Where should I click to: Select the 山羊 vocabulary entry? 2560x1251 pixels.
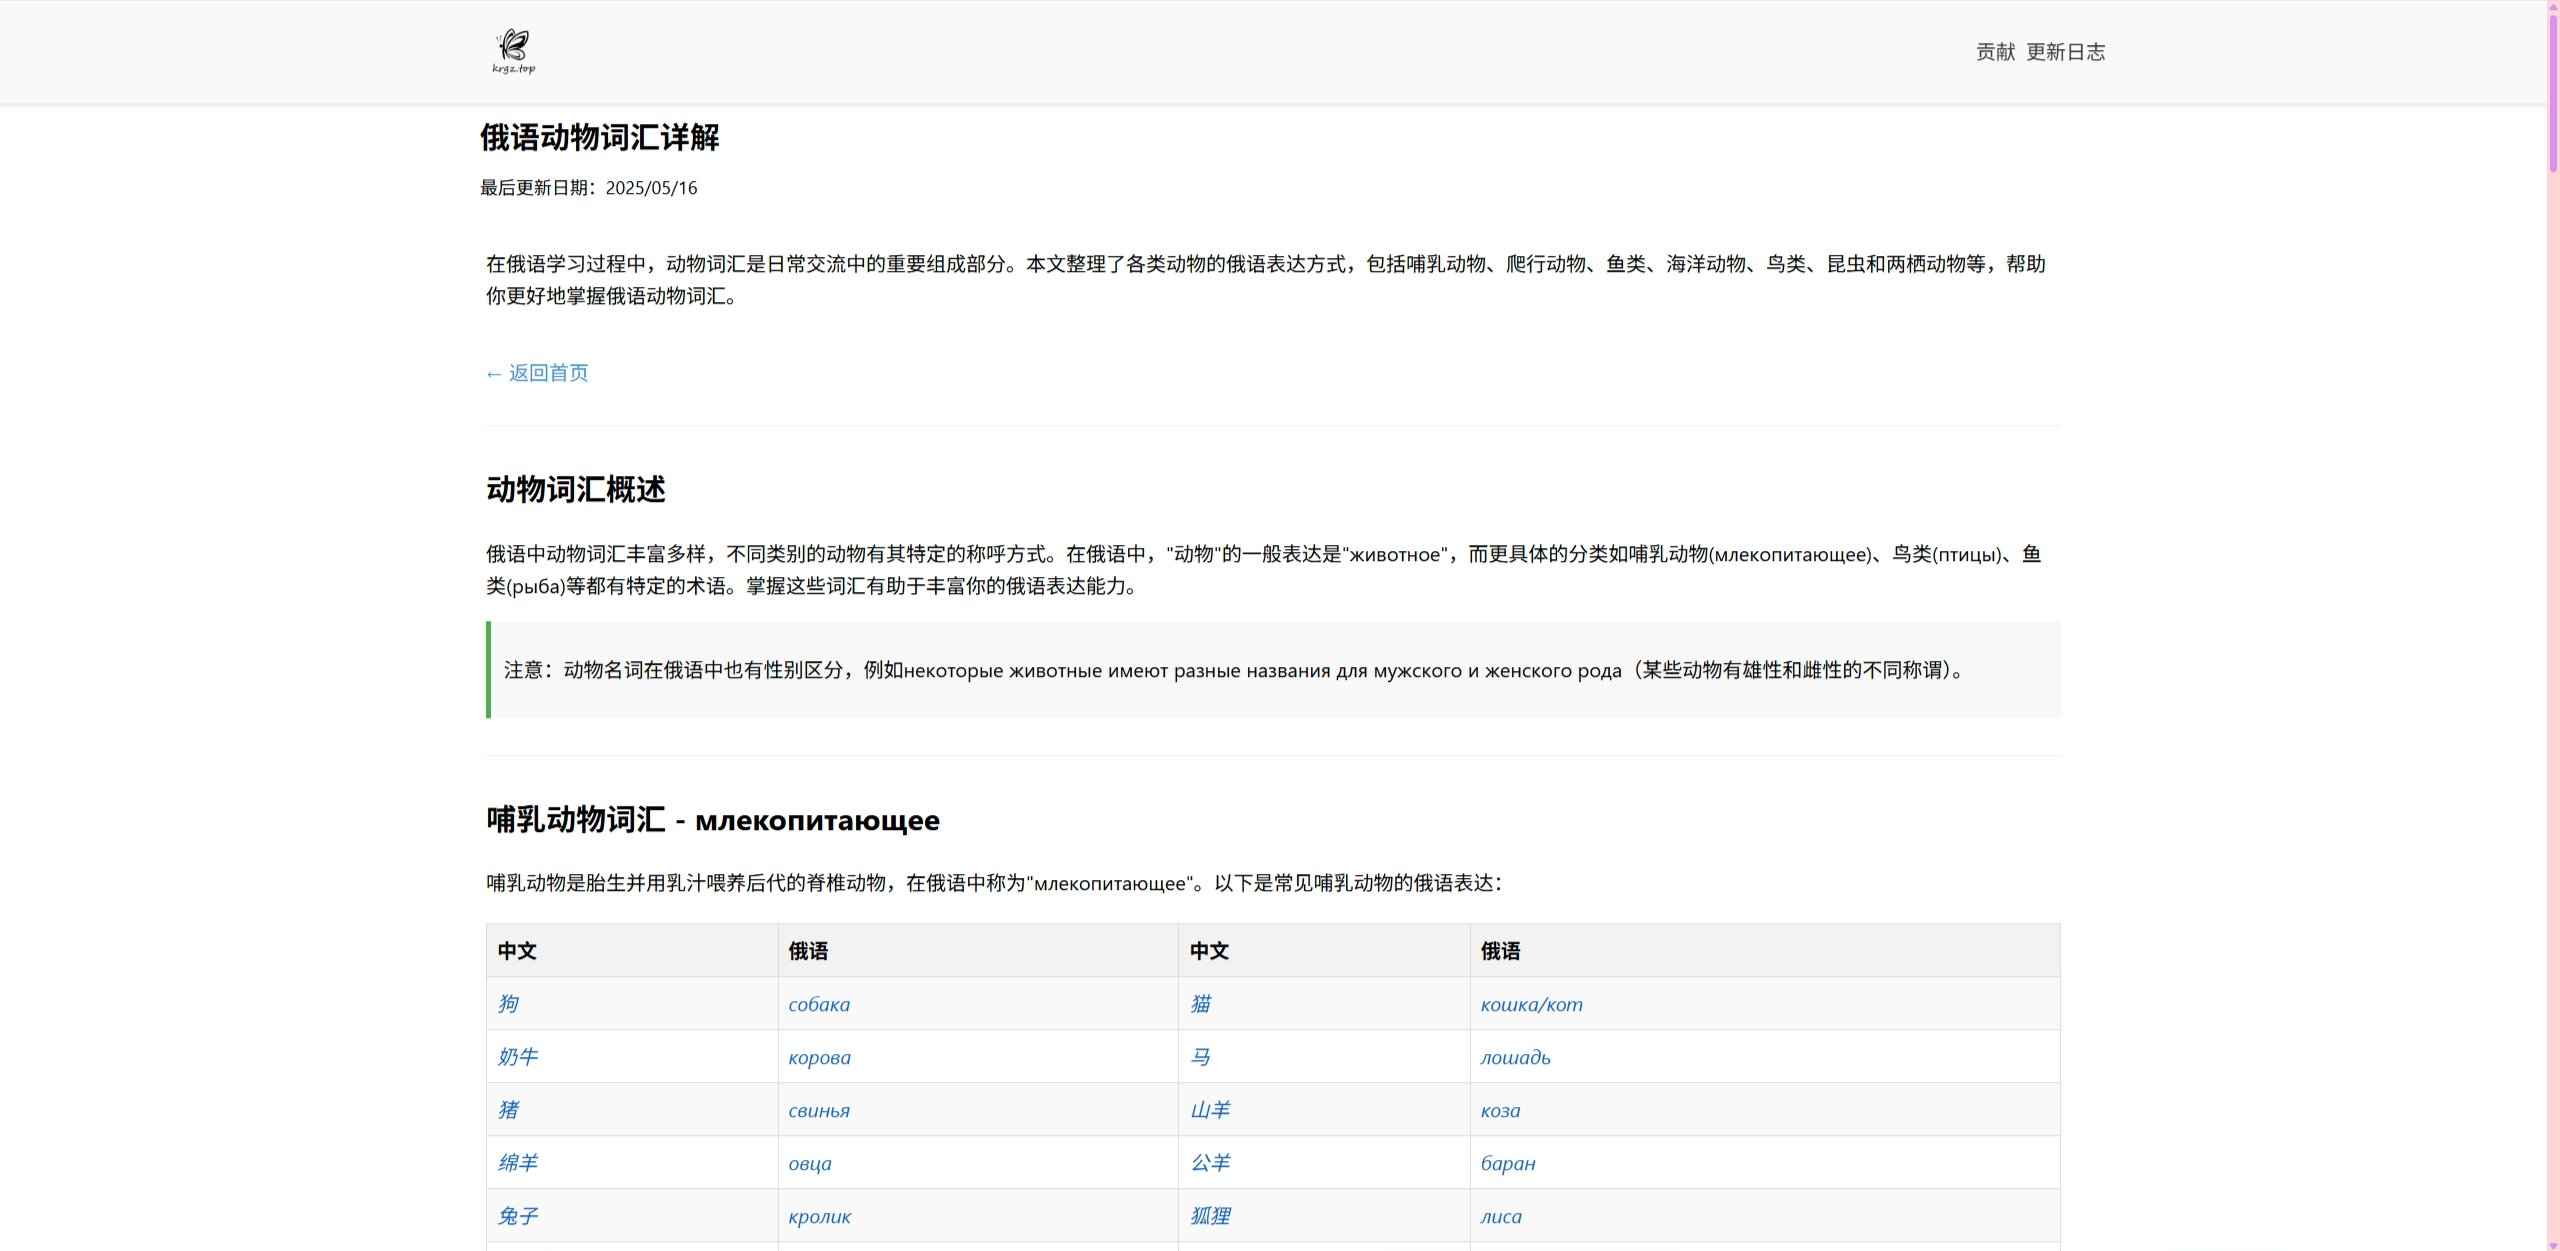[x=1211, y=1110]
